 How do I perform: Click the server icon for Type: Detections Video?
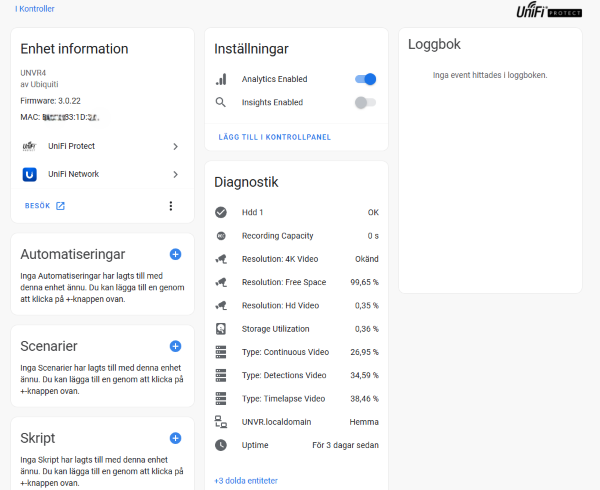pyautogui.click(x=221, y=375)
